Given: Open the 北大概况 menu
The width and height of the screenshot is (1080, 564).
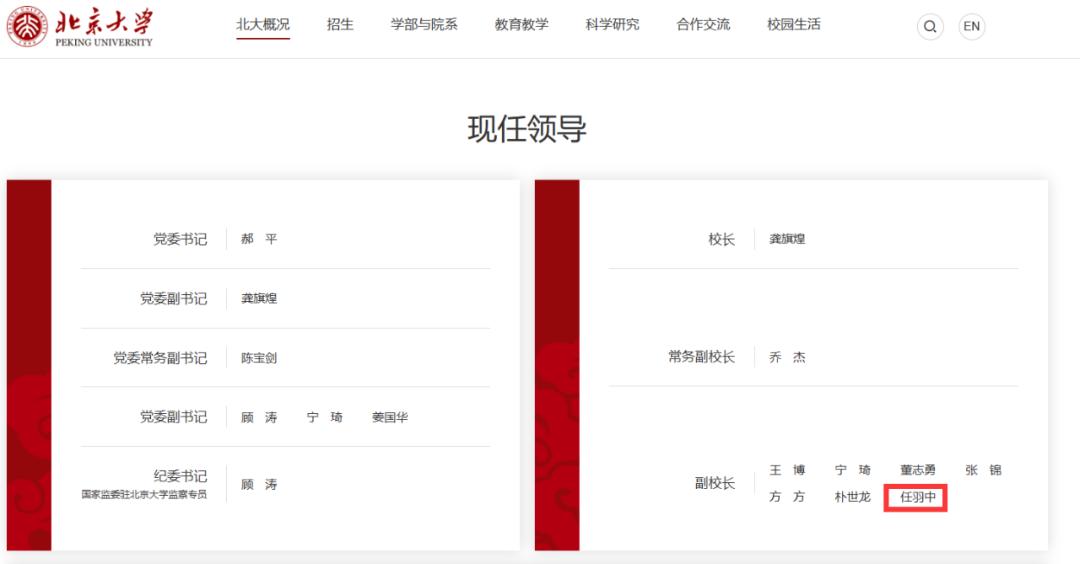Looking at the screenshot, I should [x=263, y=25].
